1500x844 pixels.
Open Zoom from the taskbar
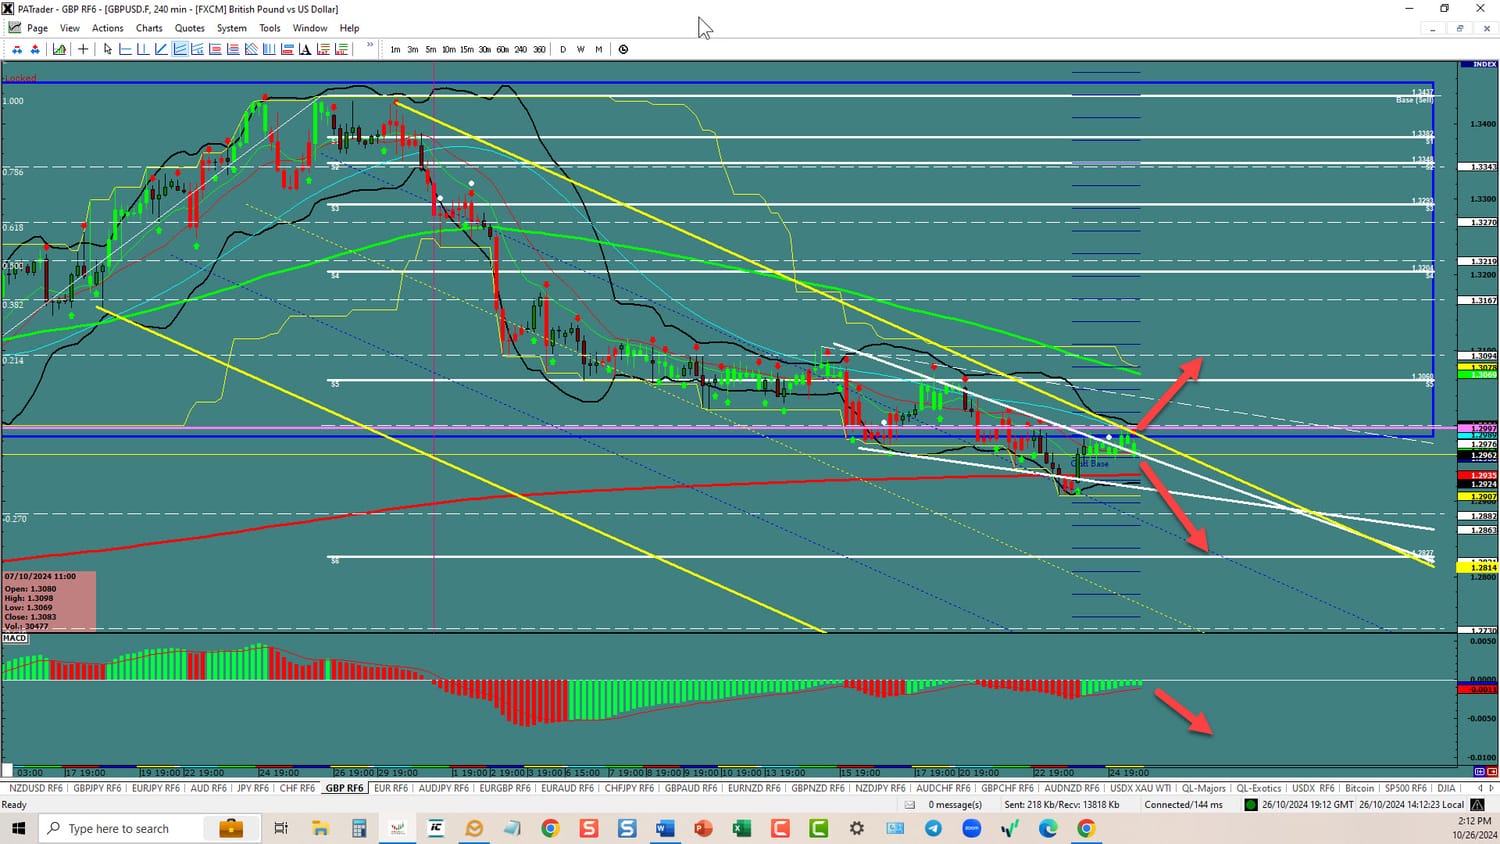coord(971,828)
